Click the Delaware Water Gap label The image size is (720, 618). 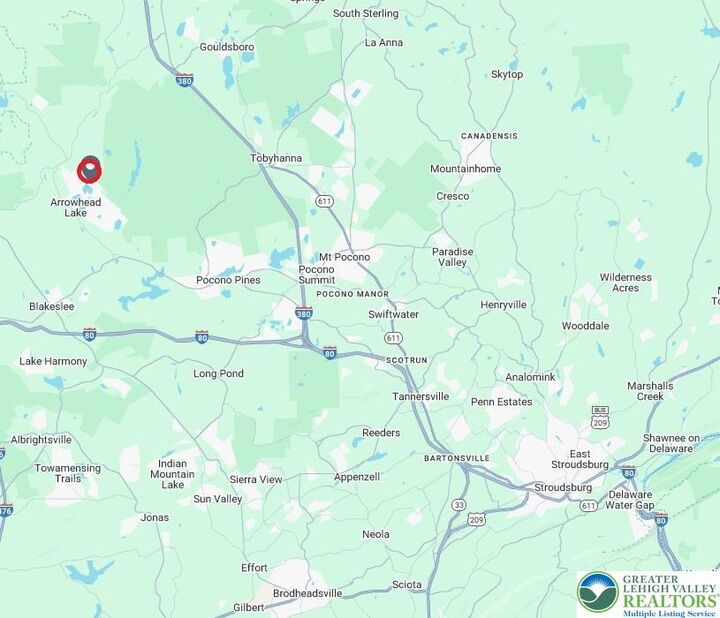(x=630, y=500)
